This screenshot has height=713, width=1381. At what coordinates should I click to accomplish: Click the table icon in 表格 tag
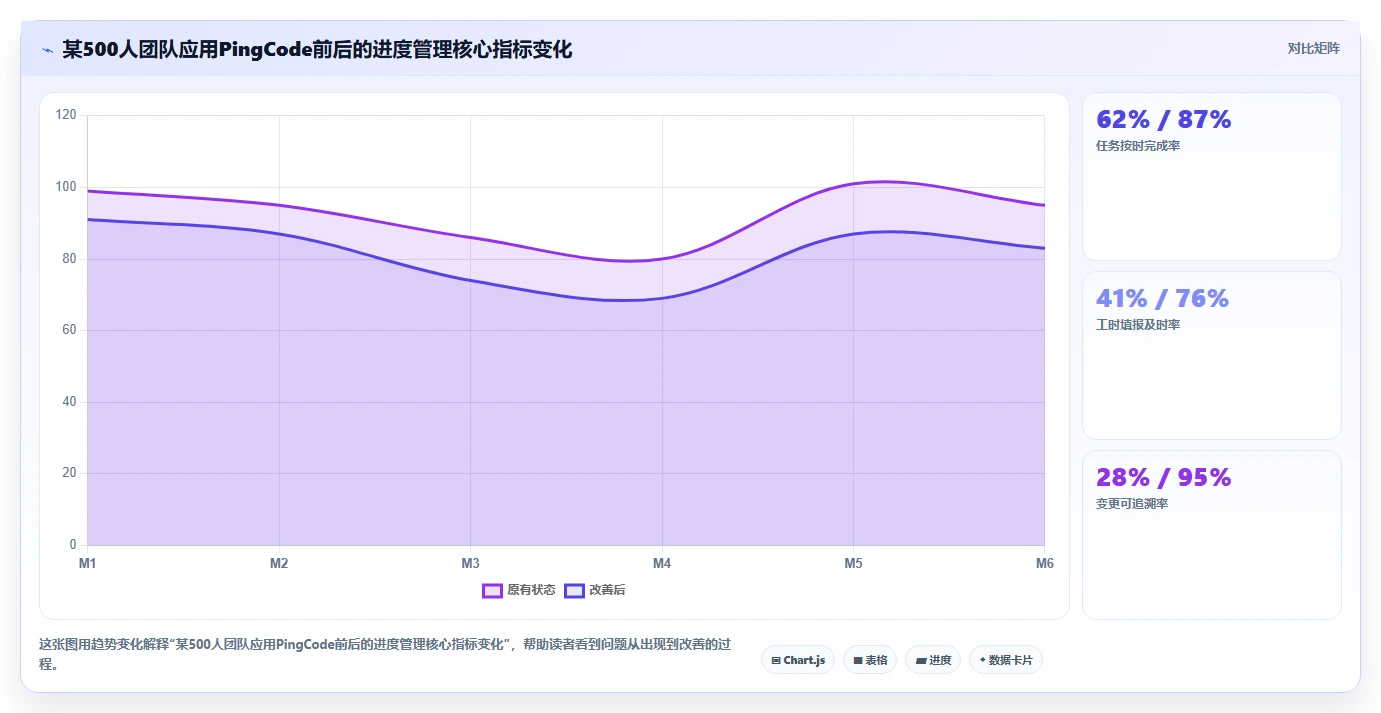coord(858,661)
